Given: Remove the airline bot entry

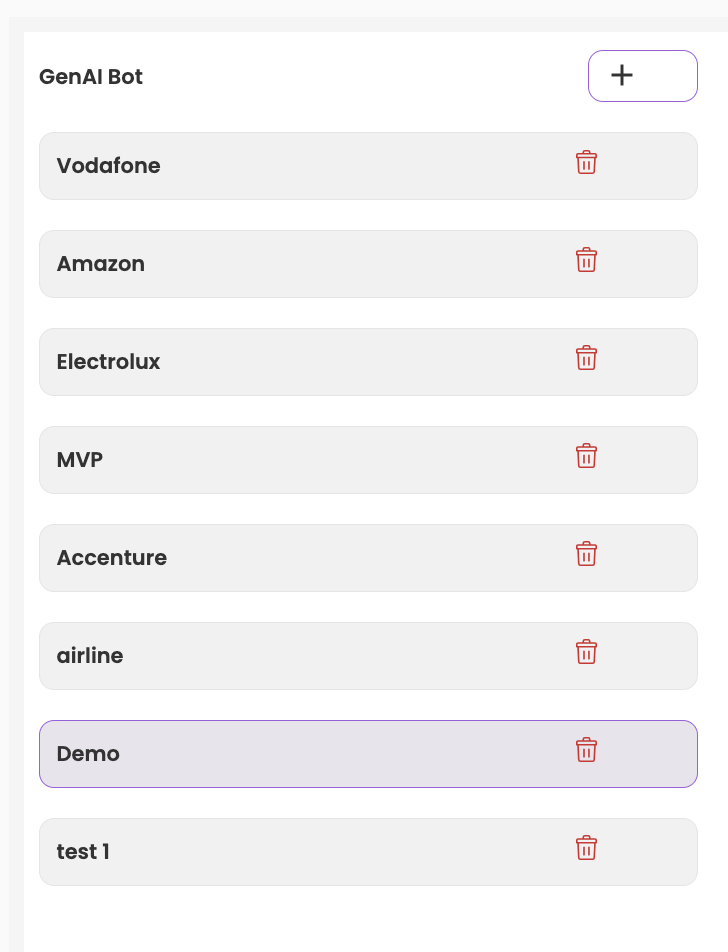Looking at the screenshot, I should coord(586,653).
